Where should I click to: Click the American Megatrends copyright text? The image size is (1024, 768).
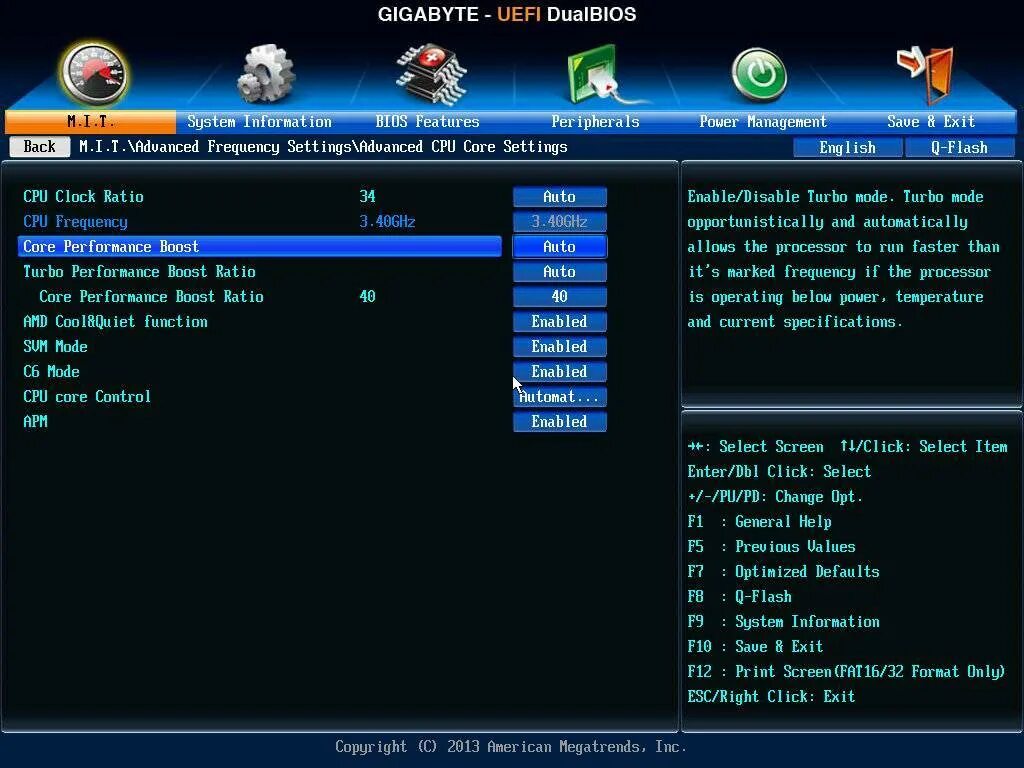pos(511,746)
